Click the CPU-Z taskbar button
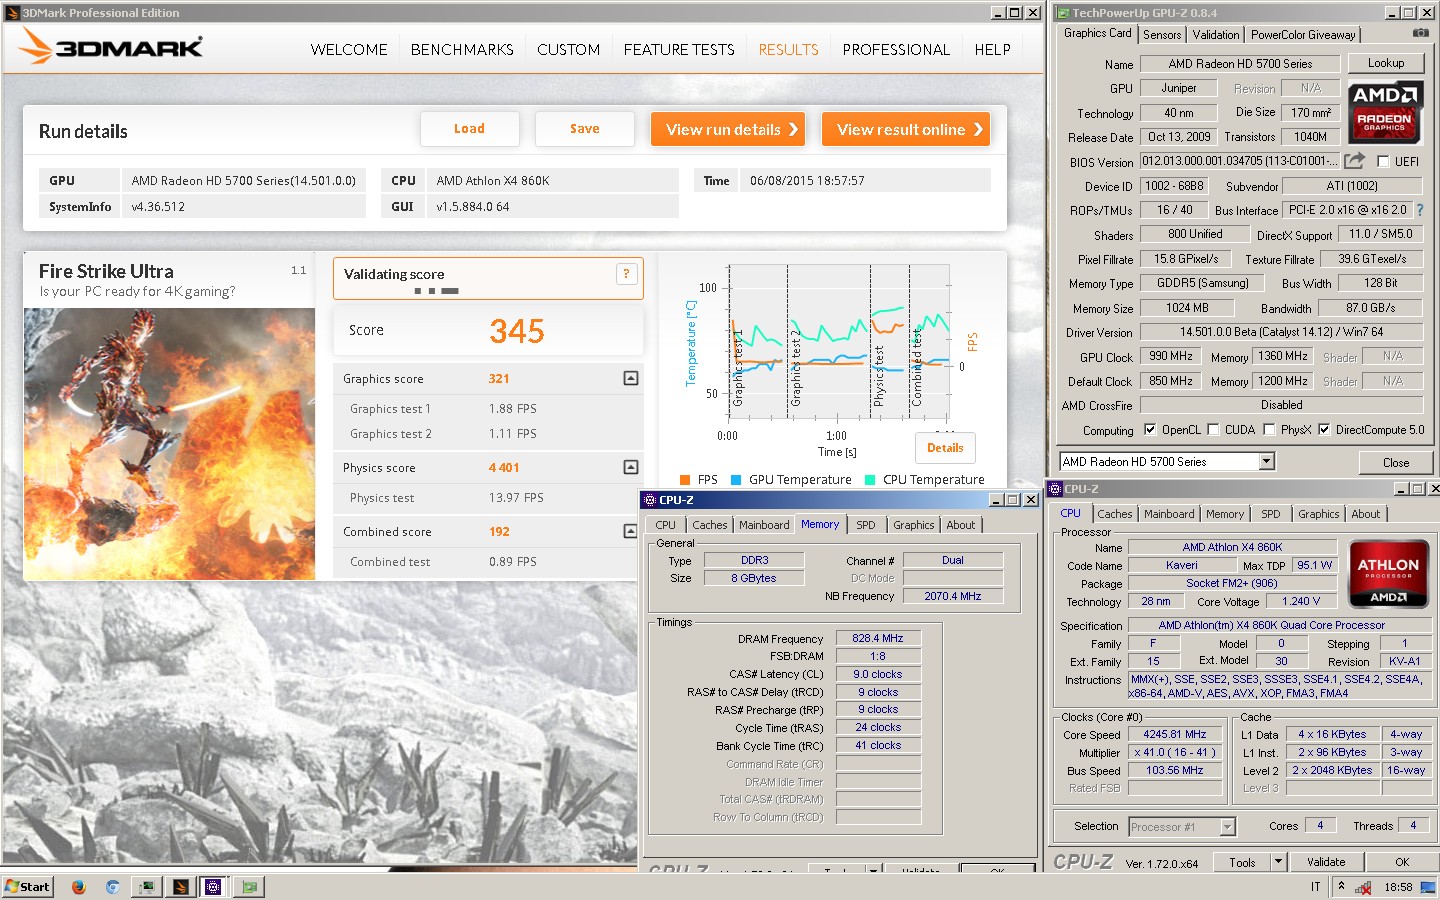Image resolution: width=1440 pixels, height=900 pixels. 213,886
